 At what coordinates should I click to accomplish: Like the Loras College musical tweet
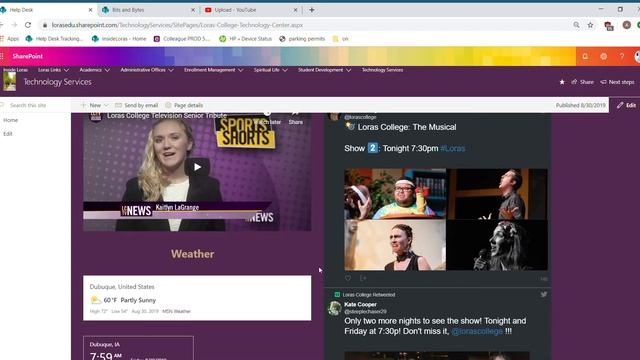[348, 278]
